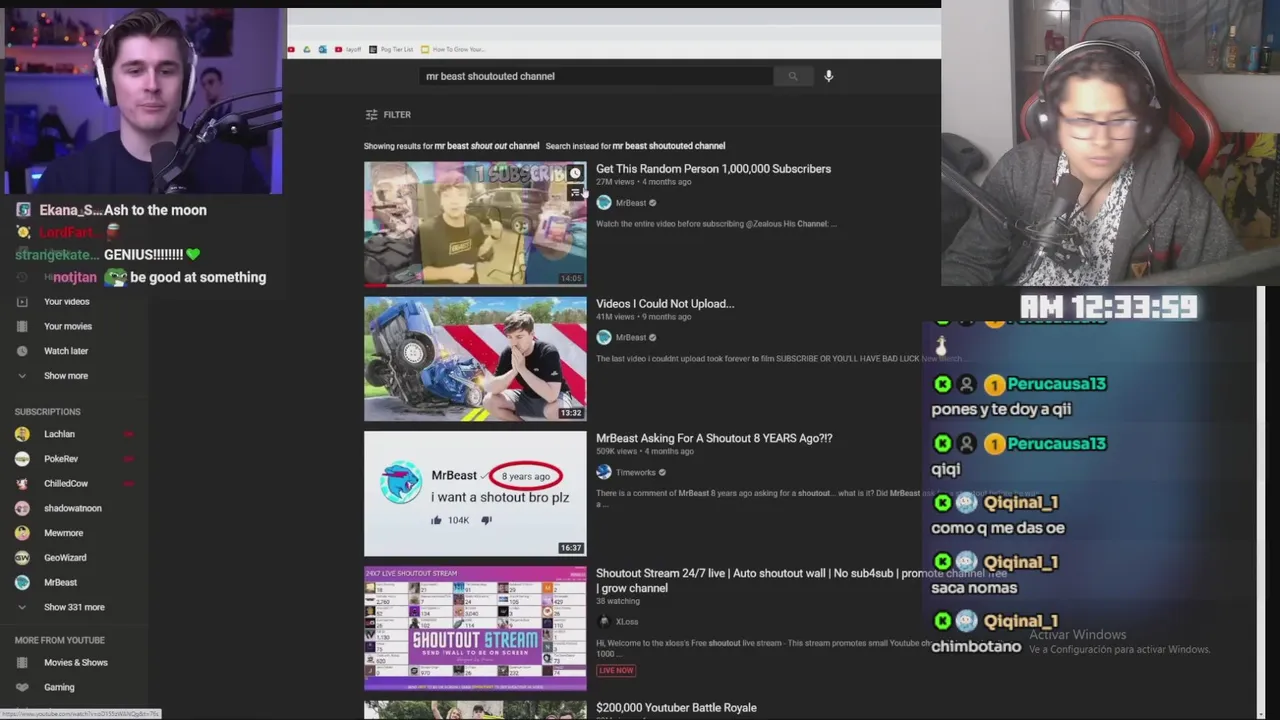Open Mewmore channel avatar

(22, 533)
